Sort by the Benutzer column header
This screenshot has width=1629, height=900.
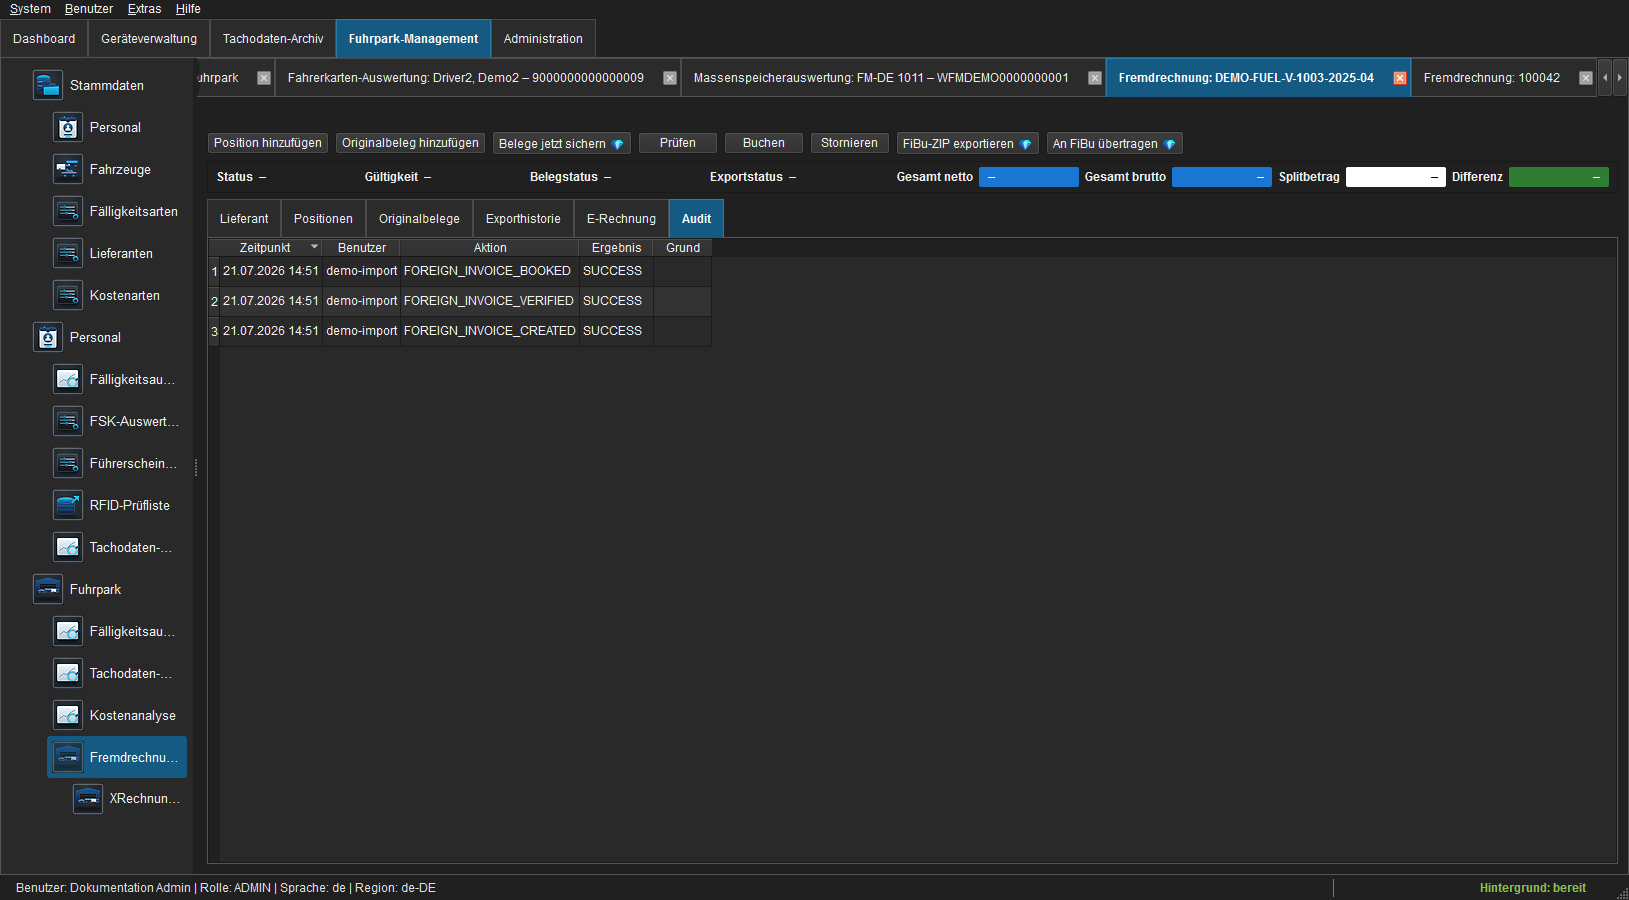(x=362, y=248)
